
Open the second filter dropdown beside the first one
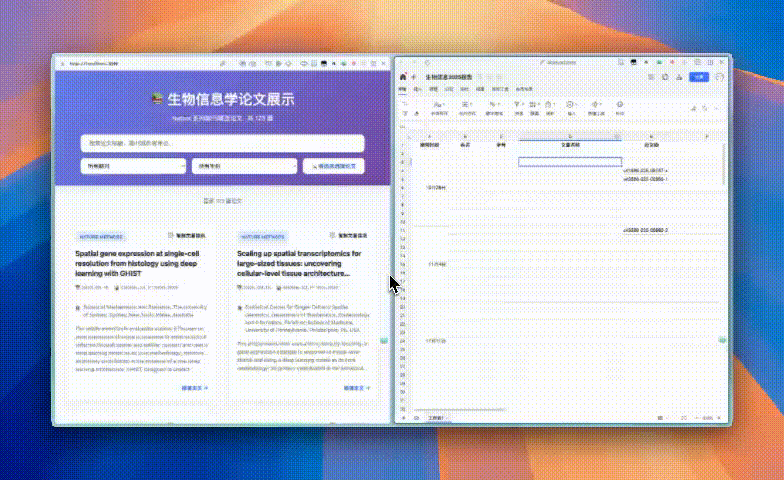tap(244, 166)
